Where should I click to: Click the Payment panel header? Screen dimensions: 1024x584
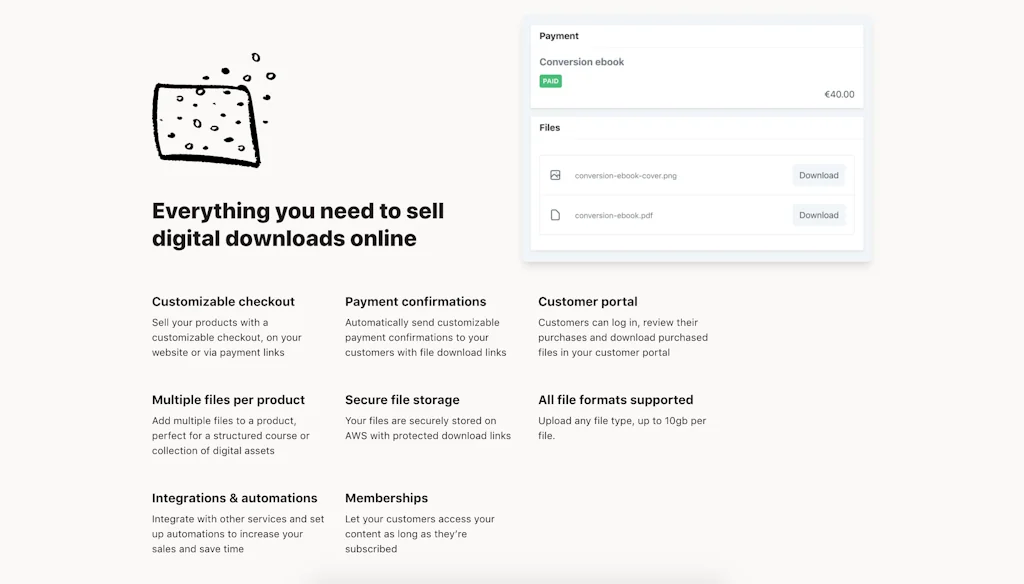(560, 36)
